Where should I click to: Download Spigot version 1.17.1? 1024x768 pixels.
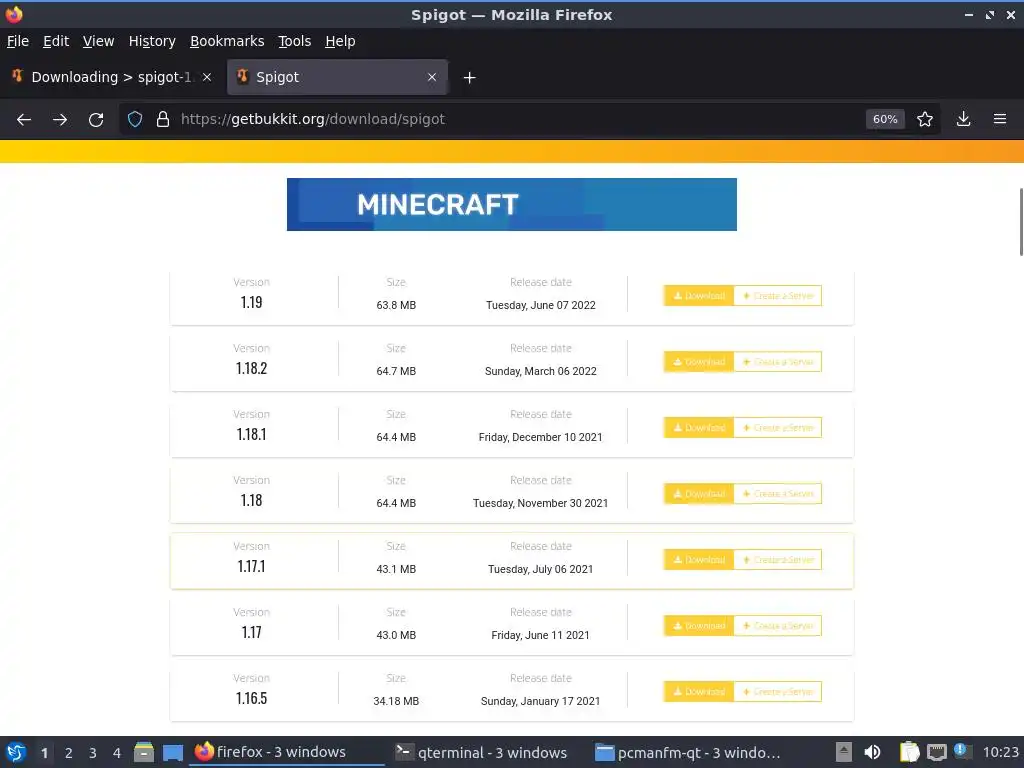[699, 560]
